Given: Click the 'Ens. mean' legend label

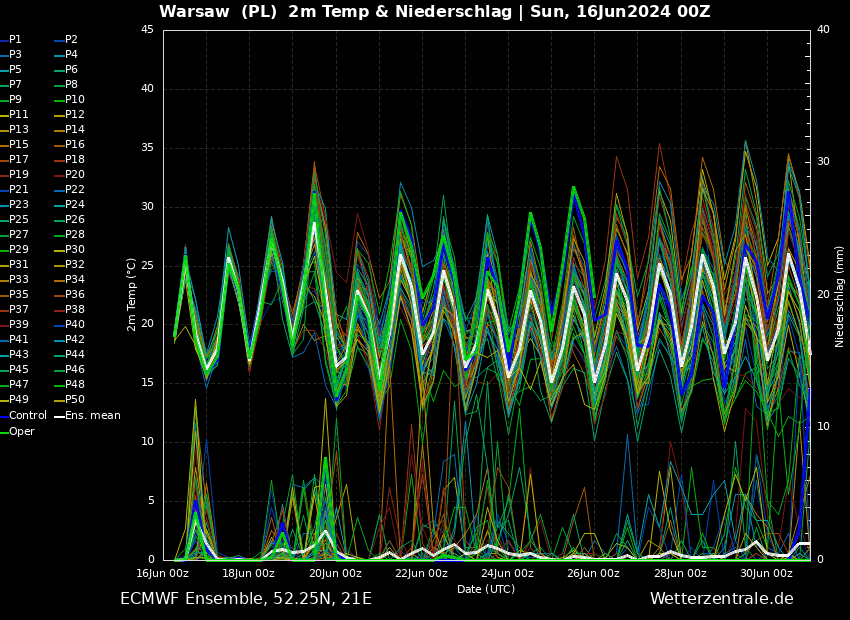Looking at the screenshot, I should pyautogui.click(x=93, y=416).
